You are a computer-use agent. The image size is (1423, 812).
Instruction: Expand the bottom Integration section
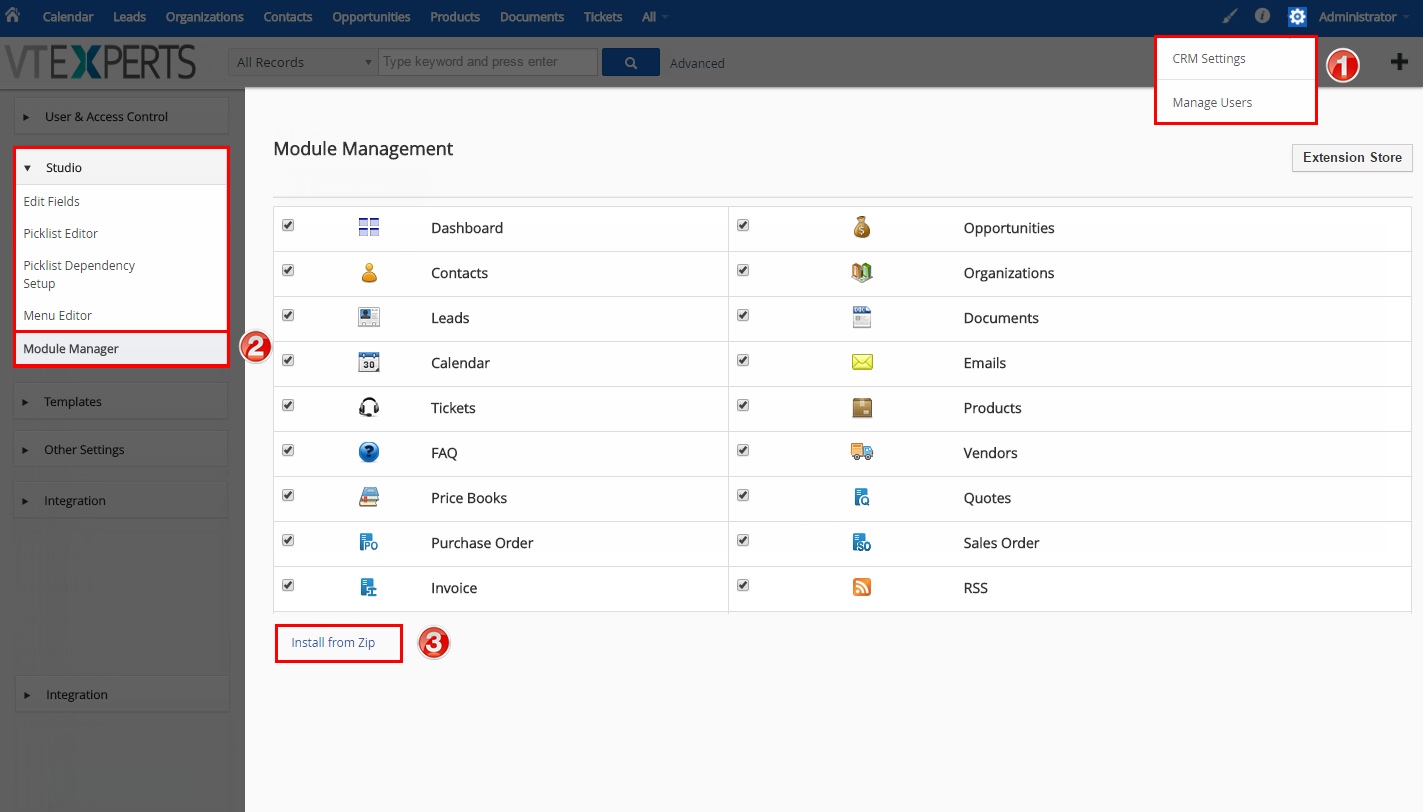pos(121,694)
